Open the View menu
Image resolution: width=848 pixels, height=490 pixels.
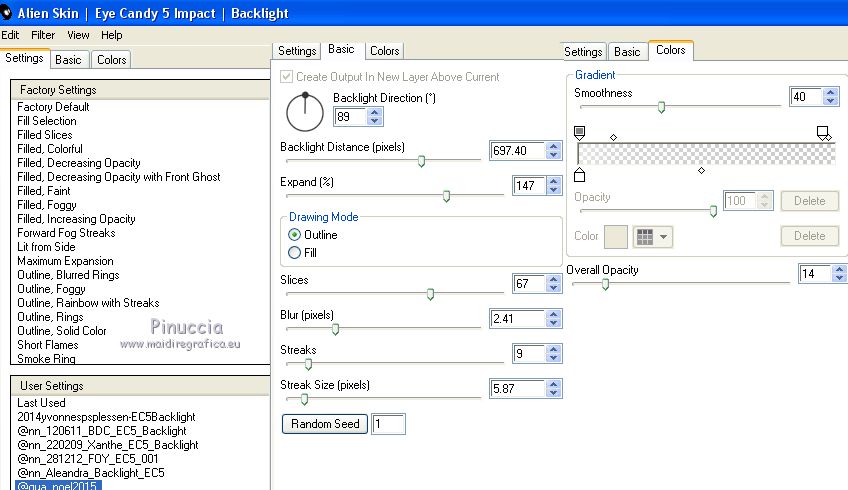coord(78,35)
